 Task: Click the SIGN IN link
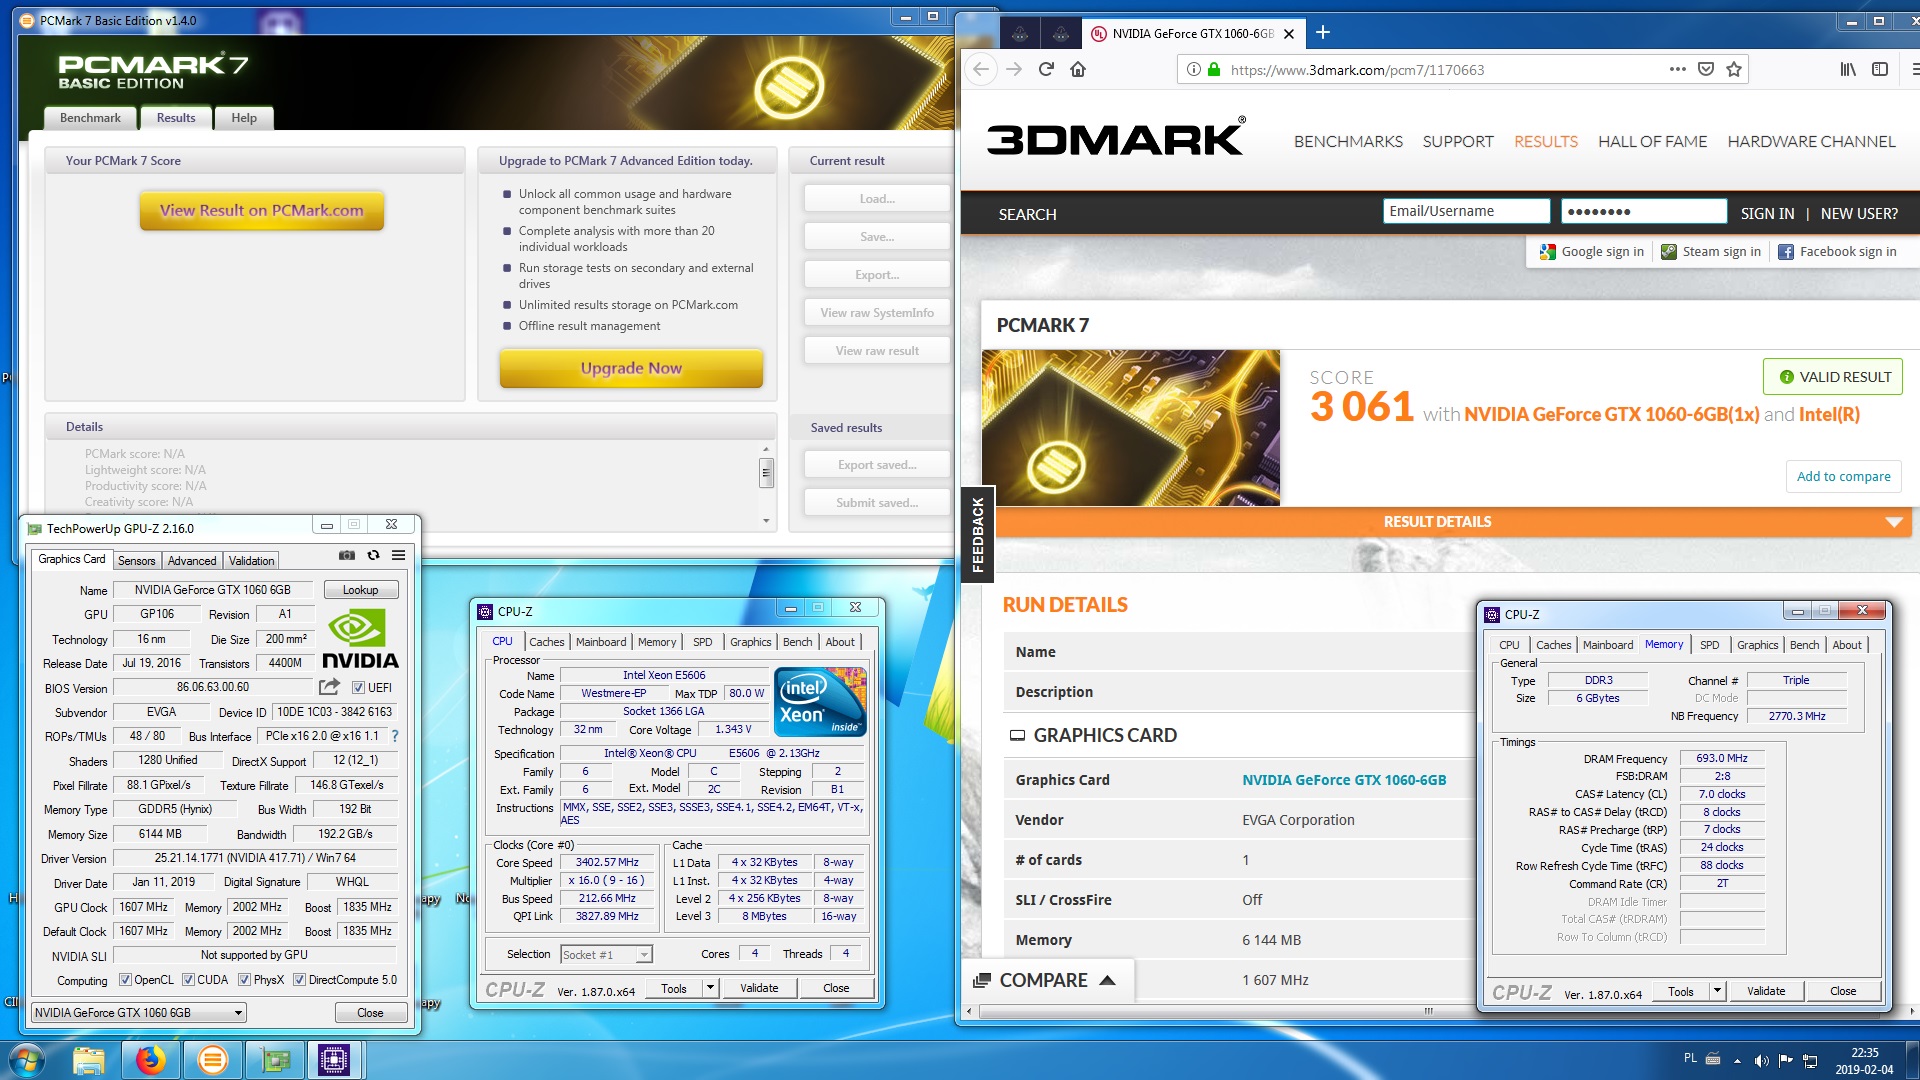coord(1767,213)
